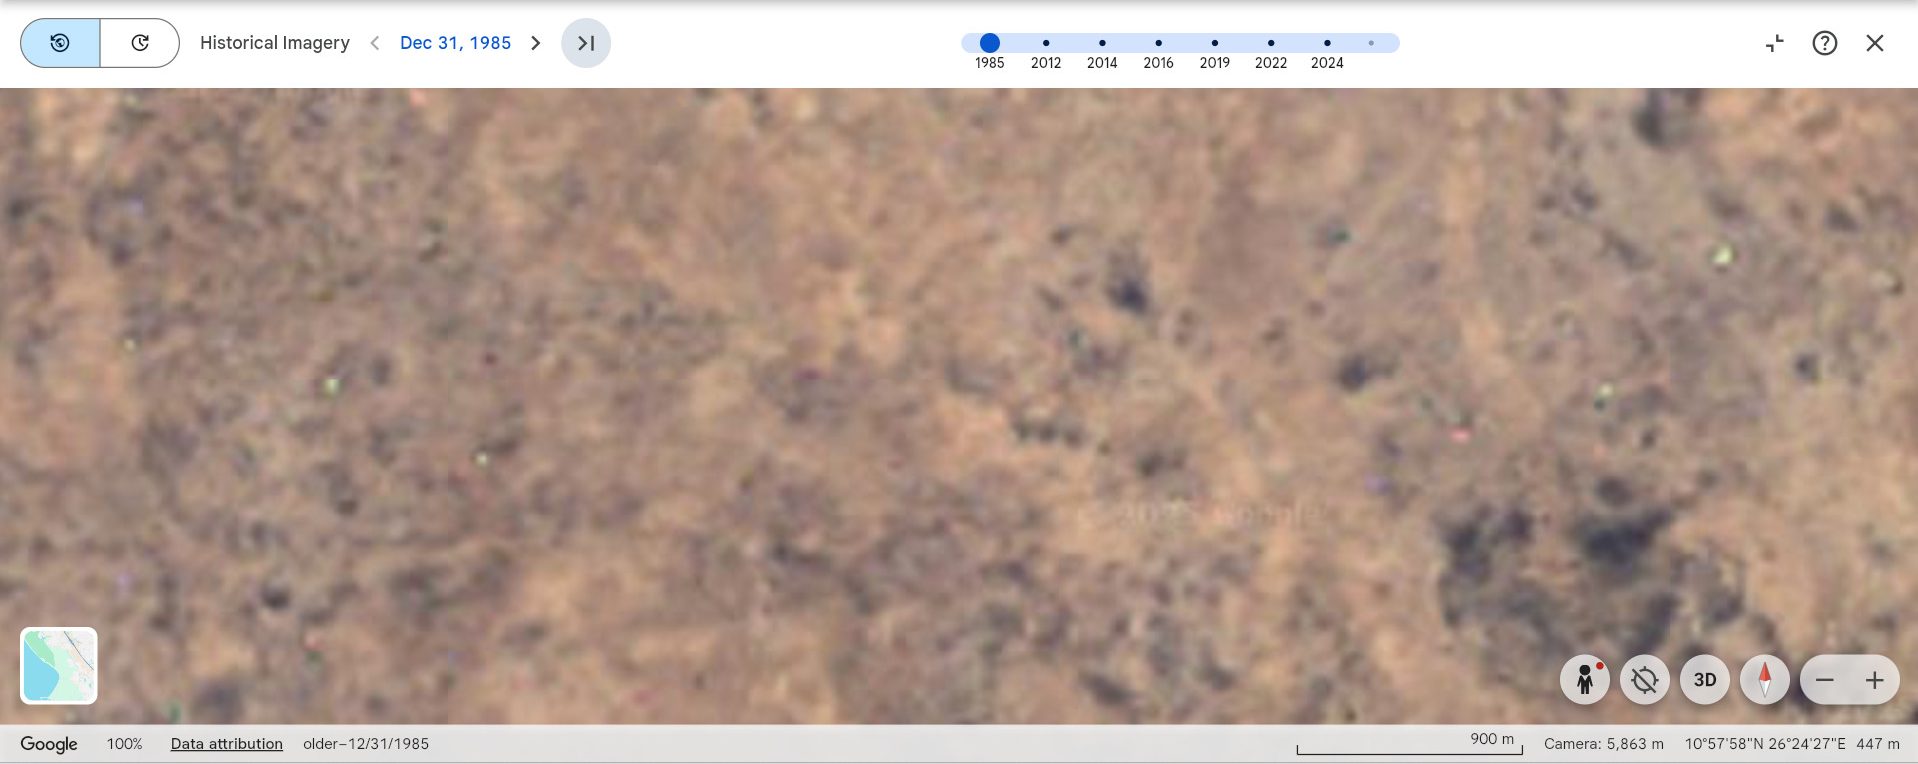This screenshot has width=1918, height=764.
Task: Switch to the timelapse loop mode
Action: [x=140, y=43]
